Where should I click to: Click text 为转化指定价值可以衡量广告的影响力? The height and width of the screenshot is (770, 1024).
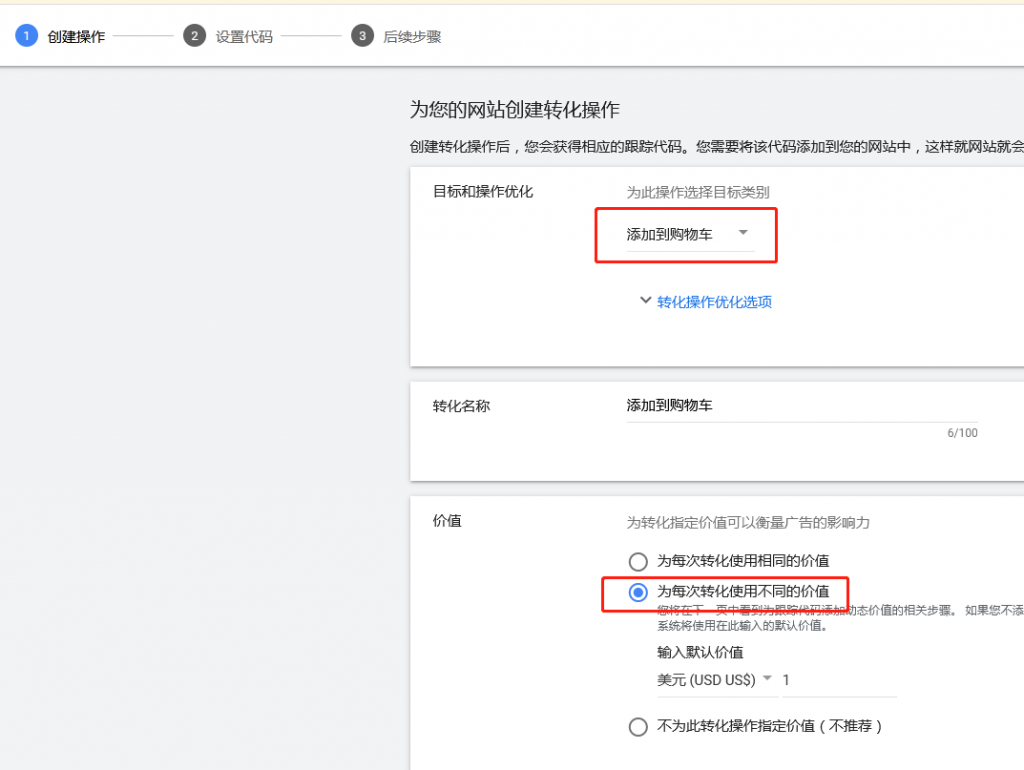tap(748, 522)
